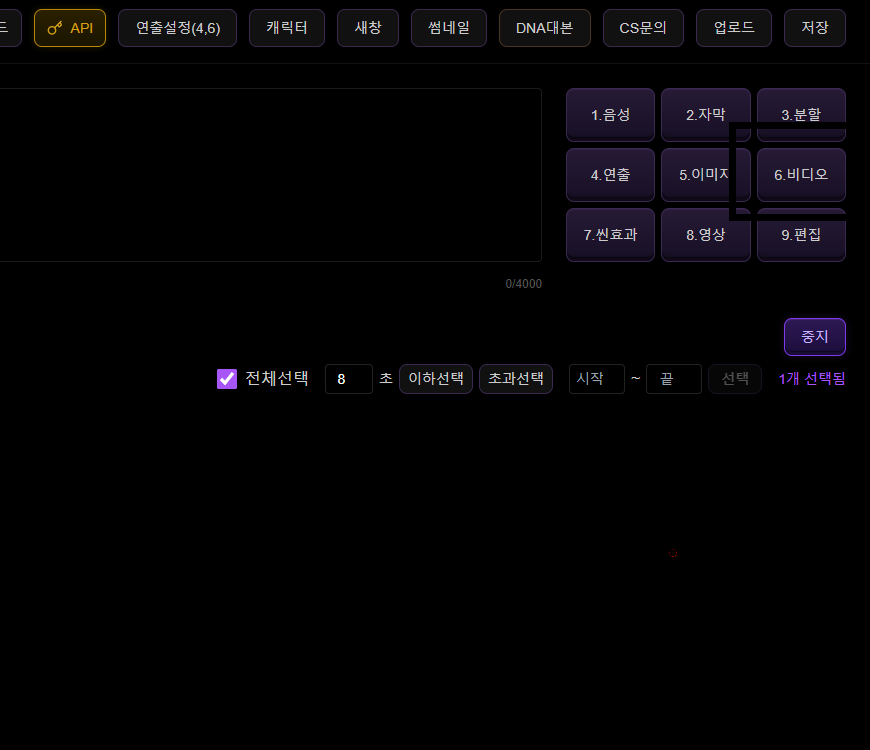
Task: Run step 2.자막
Action: pos(705,115)
